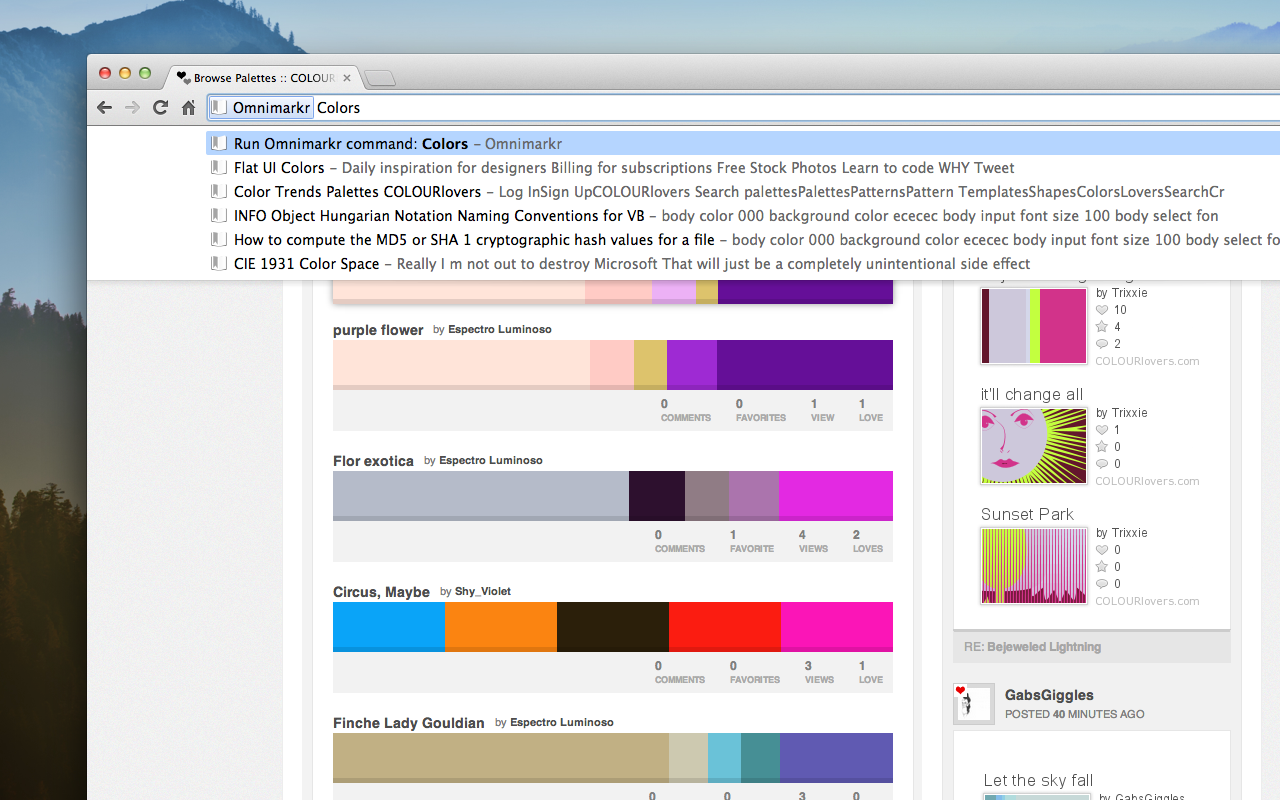Click the heart icon for 'it'll change all'

click(1102, 430)
